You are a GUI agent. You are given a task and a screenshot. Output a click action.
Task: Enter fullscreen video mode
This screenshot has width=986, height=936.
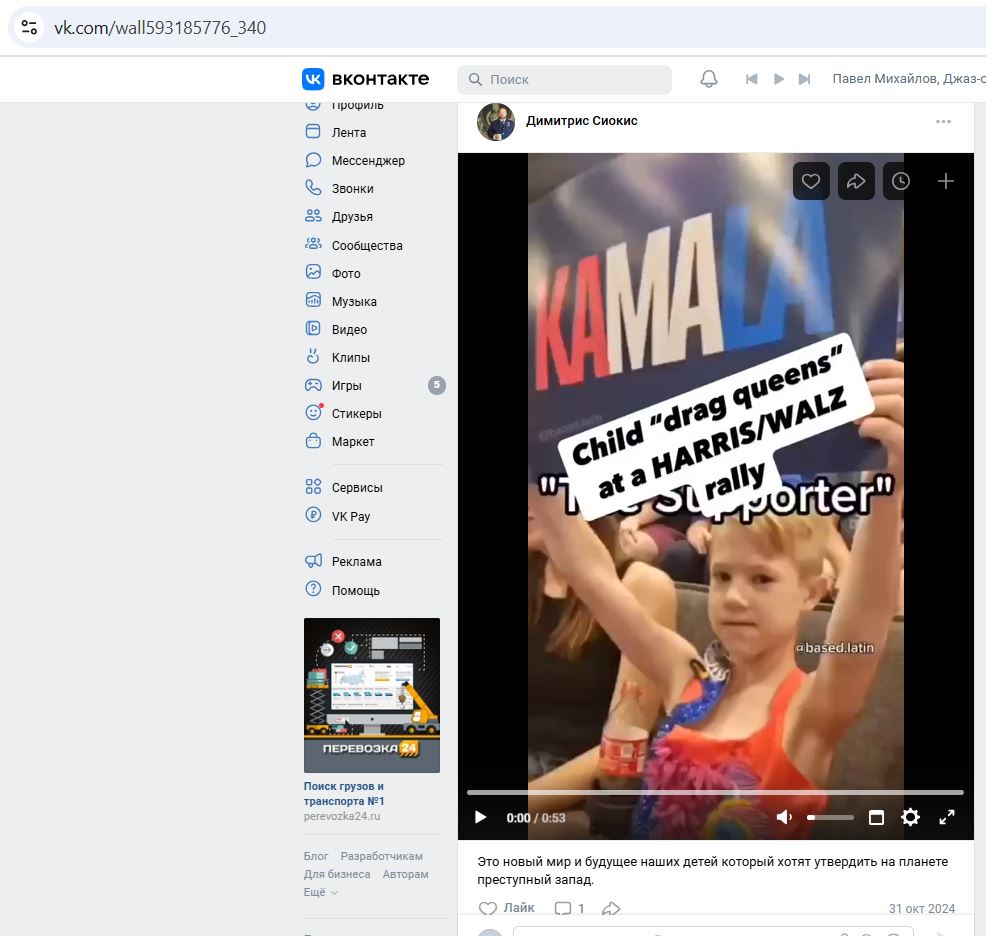[x=947, y=817]
